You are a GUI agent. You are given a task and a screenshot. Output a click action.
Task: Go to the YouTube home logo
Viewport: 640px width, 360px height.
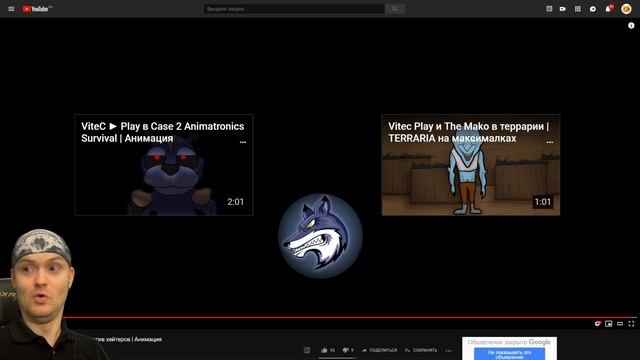click(37, 9)
